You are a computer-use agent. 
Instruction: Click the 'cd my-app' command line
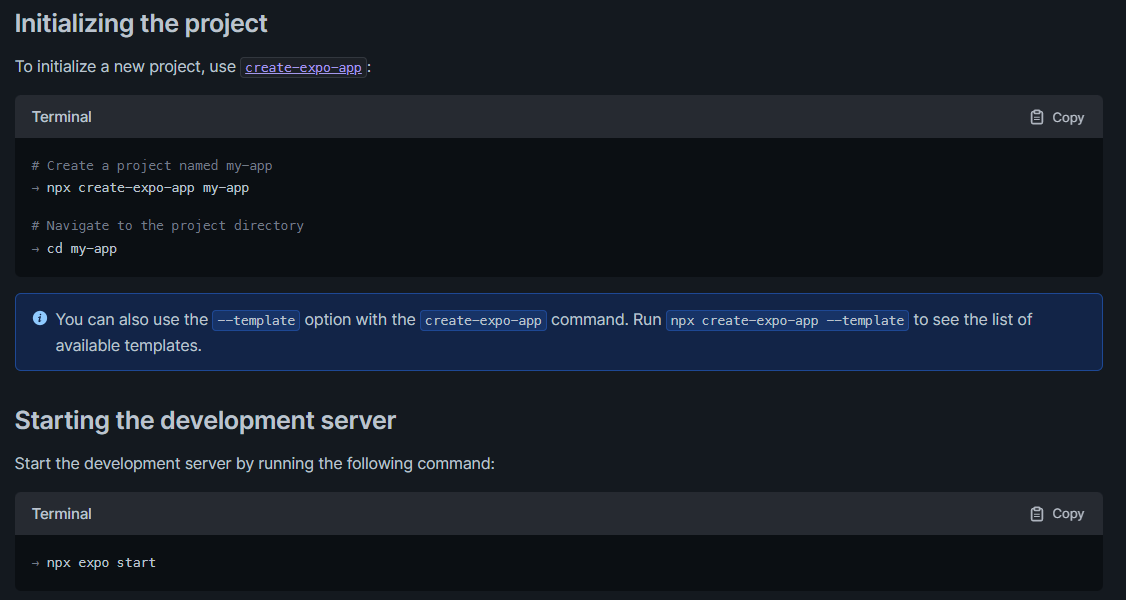click(x=82, y=248)
